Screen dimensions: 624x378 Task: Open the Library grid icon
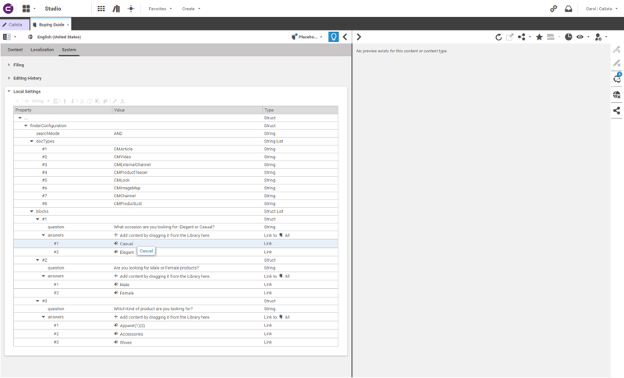click(101, 8)
